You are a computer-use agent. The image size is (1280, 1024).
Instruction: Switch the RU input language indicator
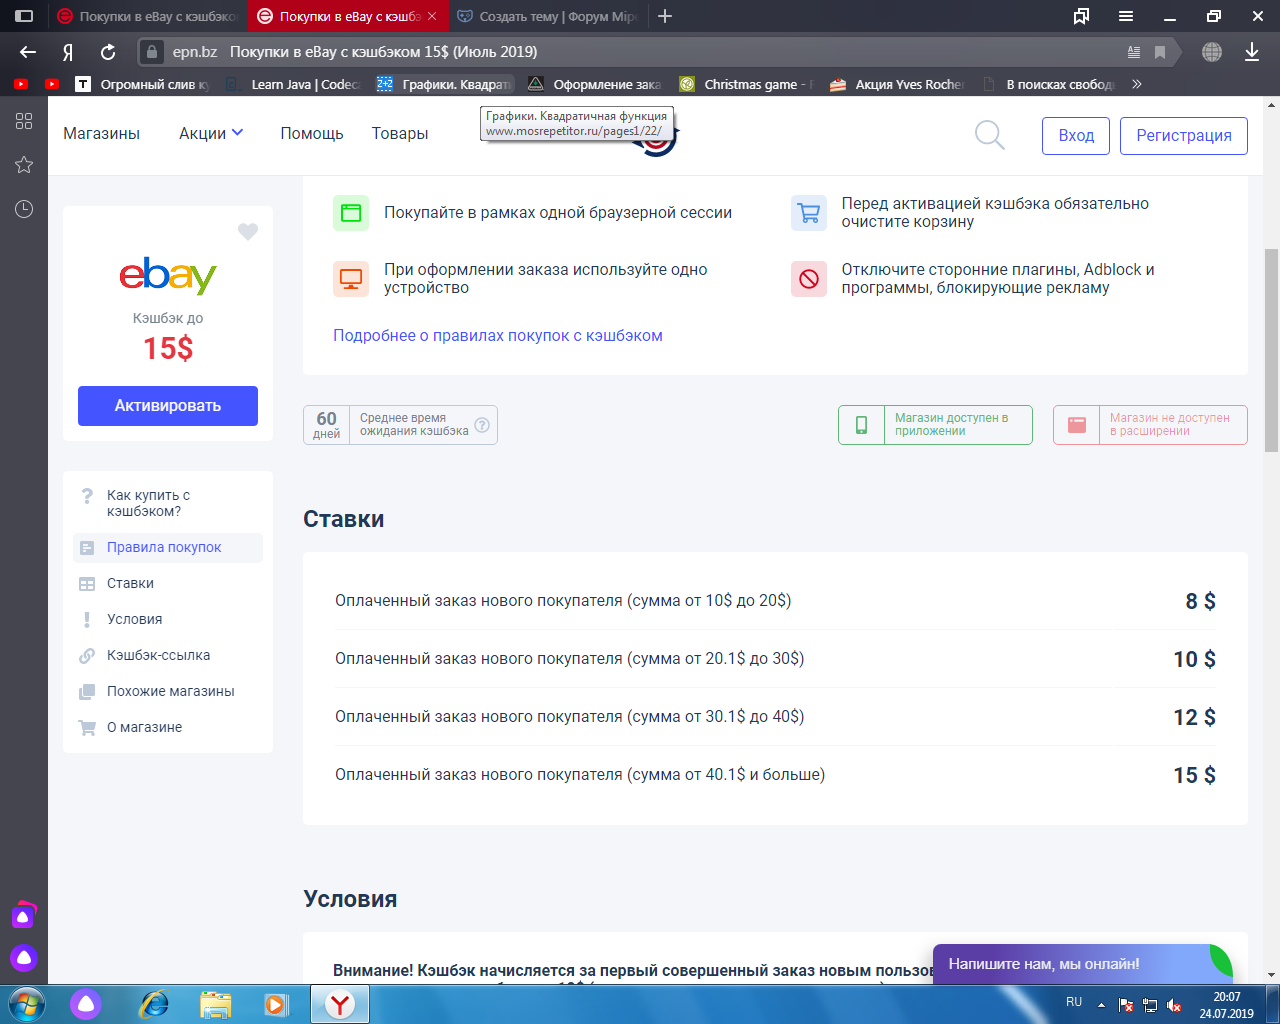(x=1074, y=1002)
